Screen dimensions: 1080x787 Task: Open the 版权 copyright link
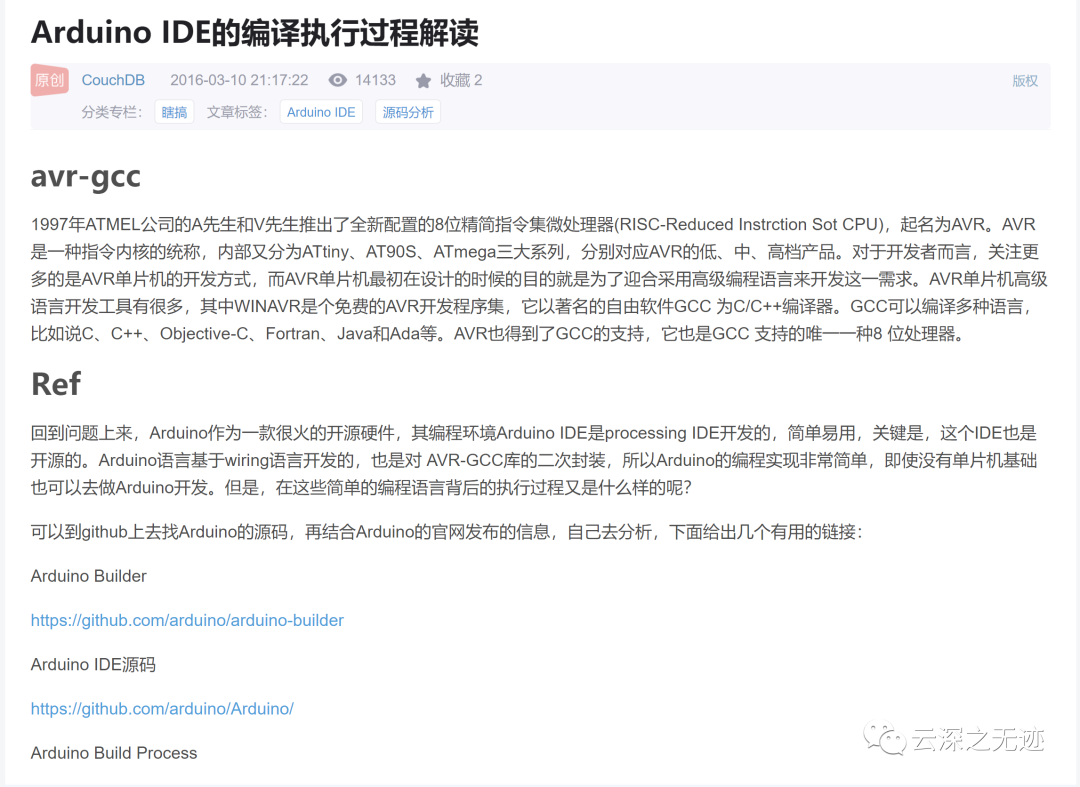click(x=1025, y=81)
